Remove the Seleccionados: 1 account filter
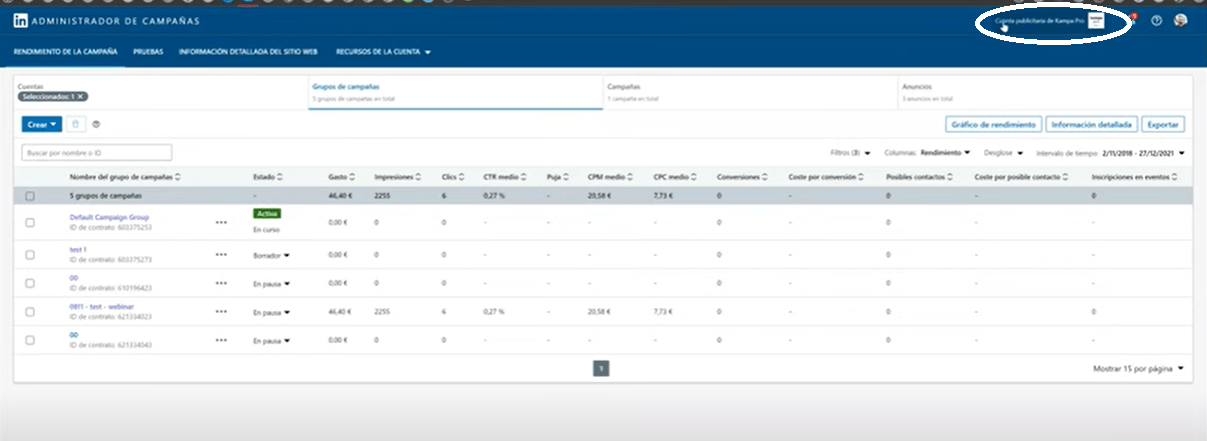The height and width of the screenshot is (441, 1207). tap(81, 96)
